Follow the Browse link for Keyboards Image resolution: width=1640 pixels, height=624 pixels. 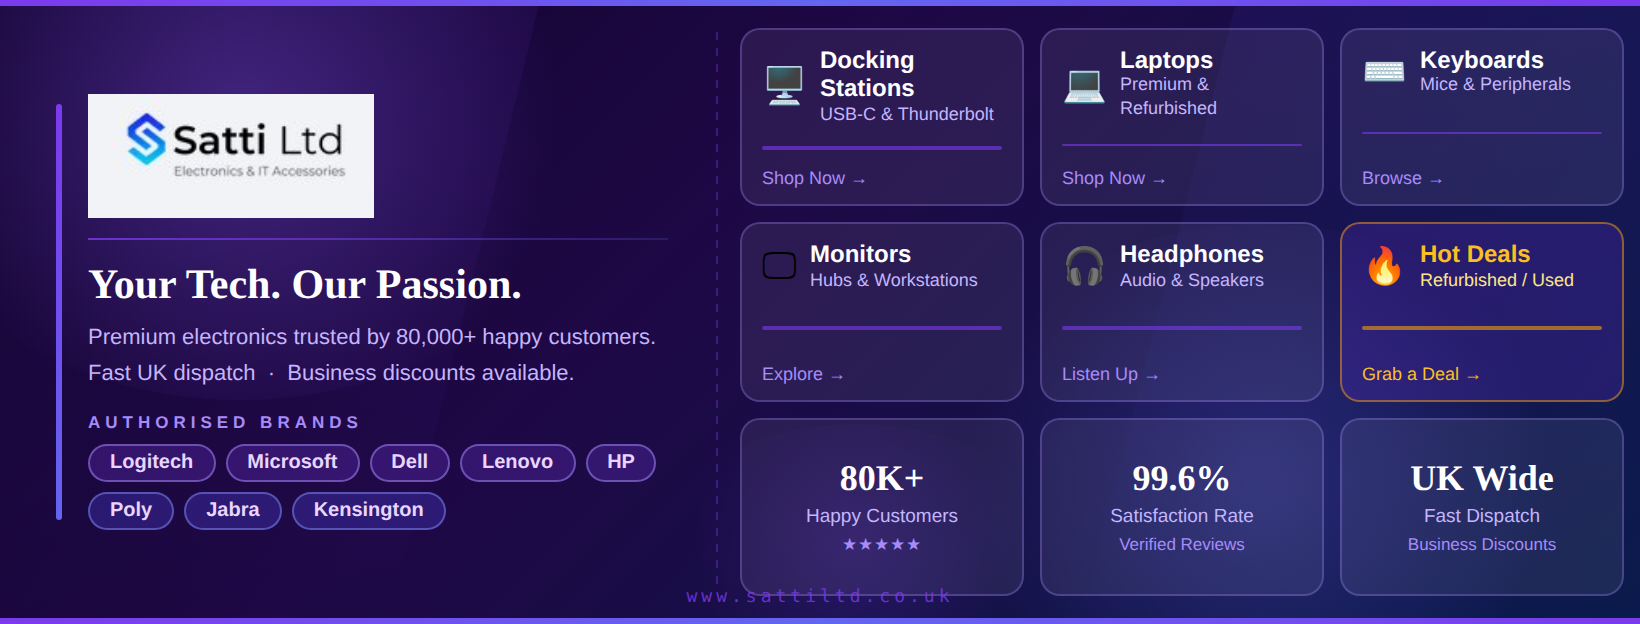[1402, 178]
